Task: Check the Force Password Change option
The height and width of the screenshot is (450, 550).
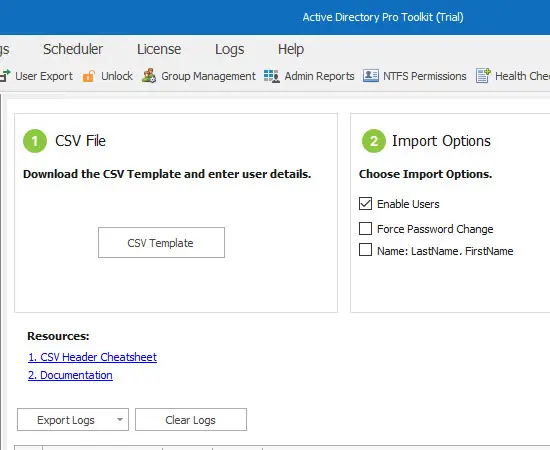Action: (x=365, y=228)
